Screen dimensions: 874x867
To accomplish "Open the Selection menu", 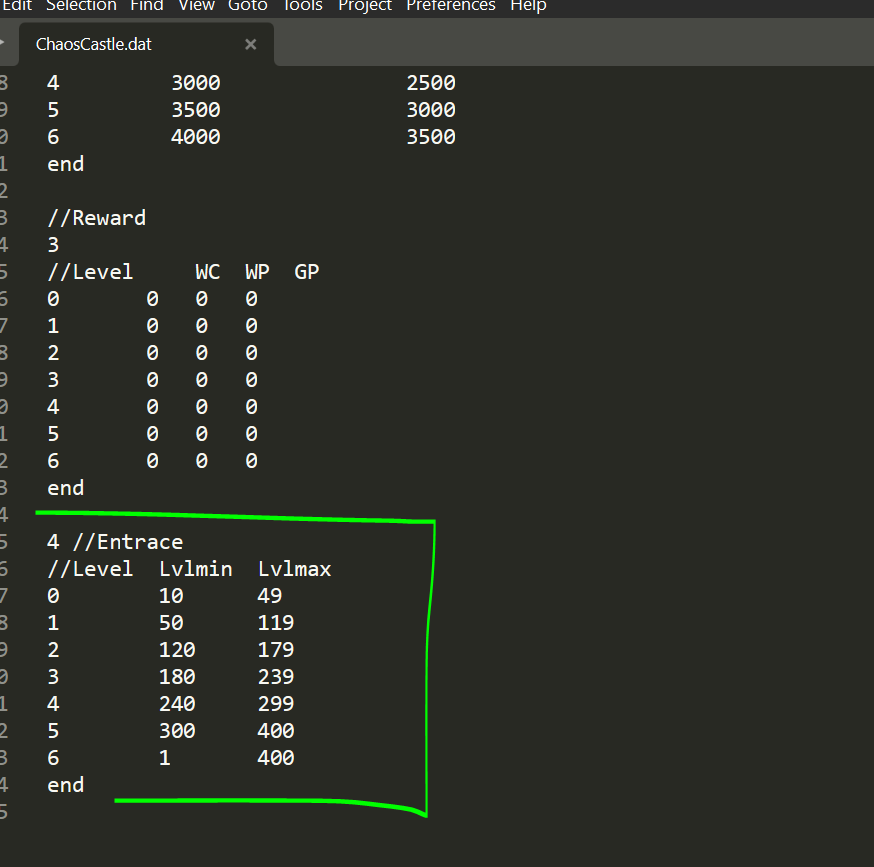I will coord(81,6).
